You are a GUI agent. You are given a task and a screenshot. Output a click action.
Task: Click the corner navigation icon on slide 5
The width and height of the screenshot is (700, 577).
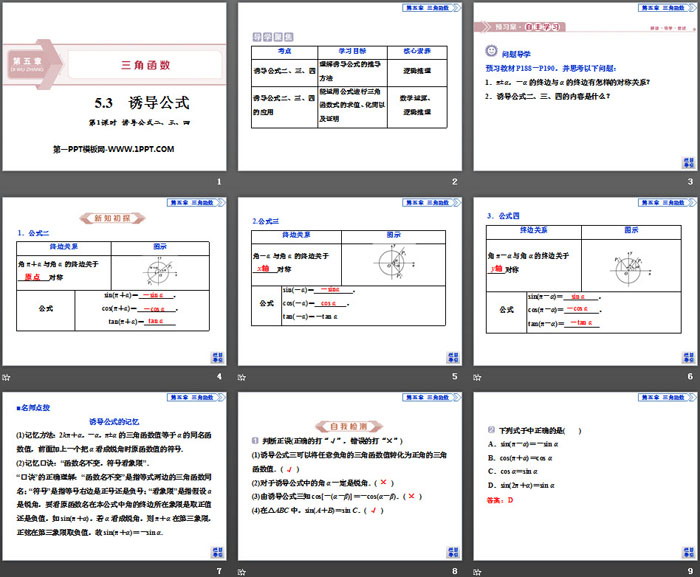(x=453, y=358)
